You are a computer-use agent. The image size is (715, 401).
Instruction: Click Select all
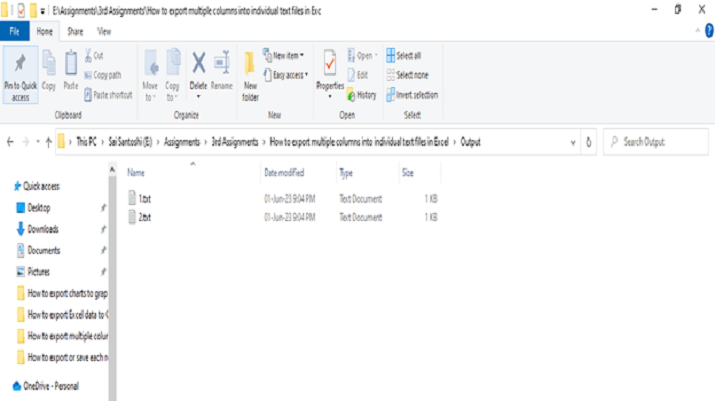(404, 56)
